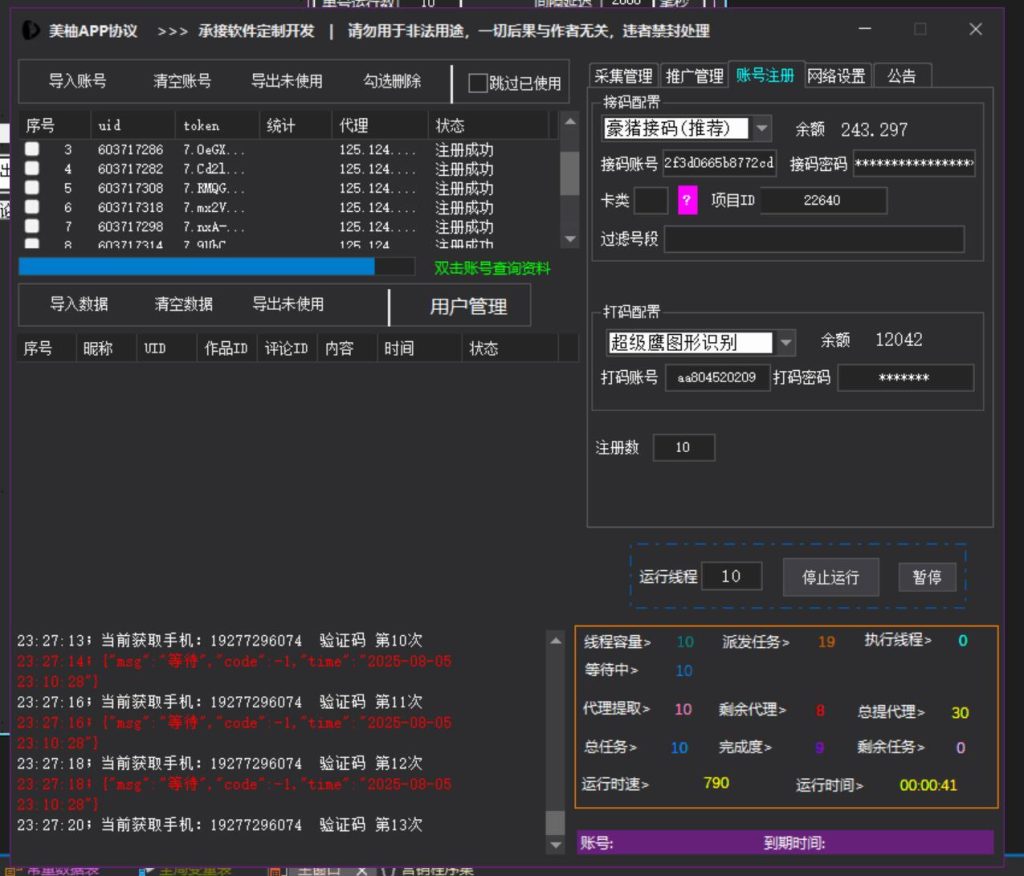Click the log panel scroll-down arrow
Screen dimensions: 1024x876
click(x=555, y=846)
